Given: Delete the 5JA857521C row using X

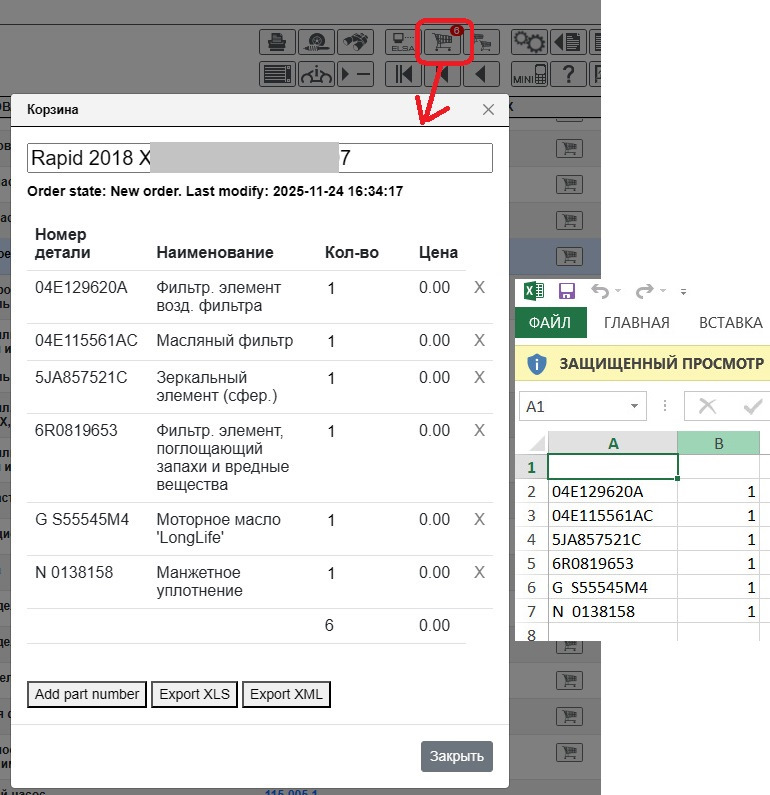Looking at the screenshot, I should (480, 377).
